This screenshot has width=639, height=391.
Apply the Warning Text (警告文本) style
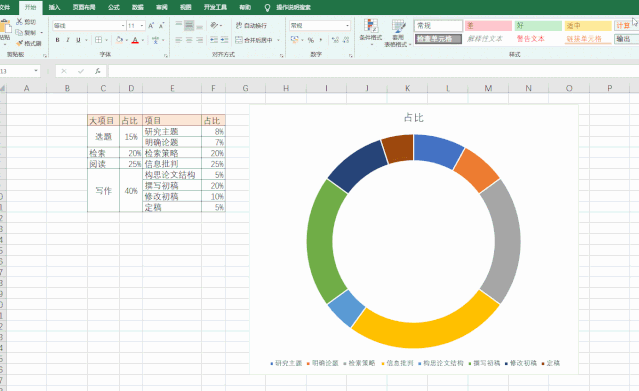pyautogui.click(x=538, y=39)
